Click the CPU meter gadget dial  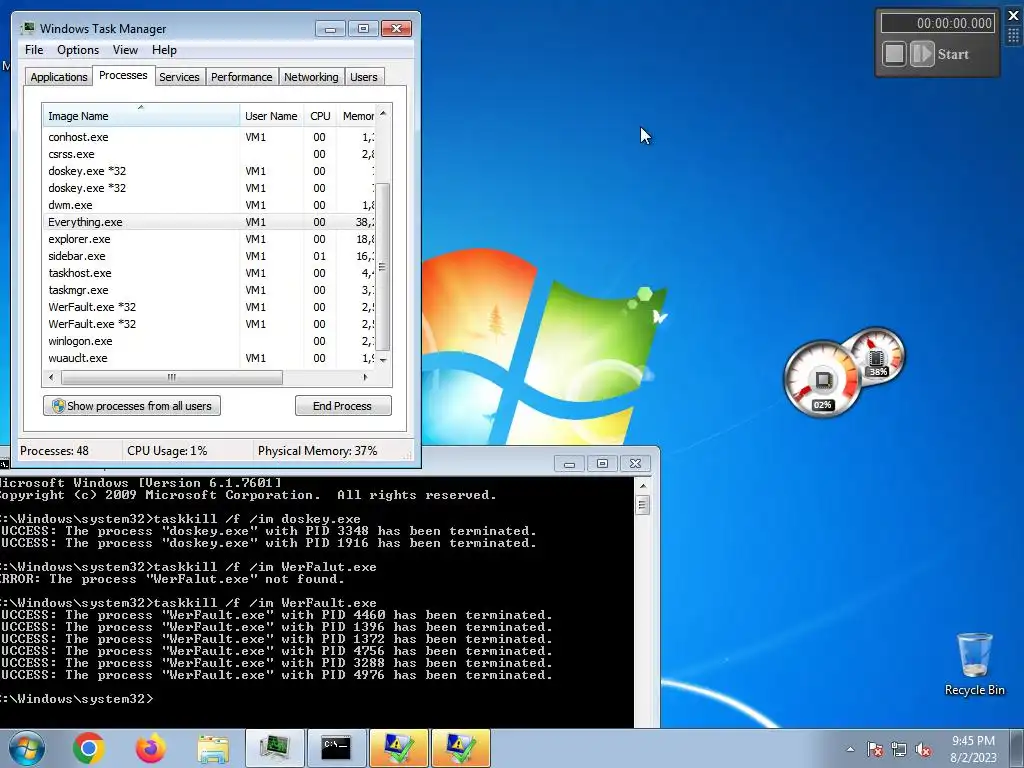(x=822, y=379)
